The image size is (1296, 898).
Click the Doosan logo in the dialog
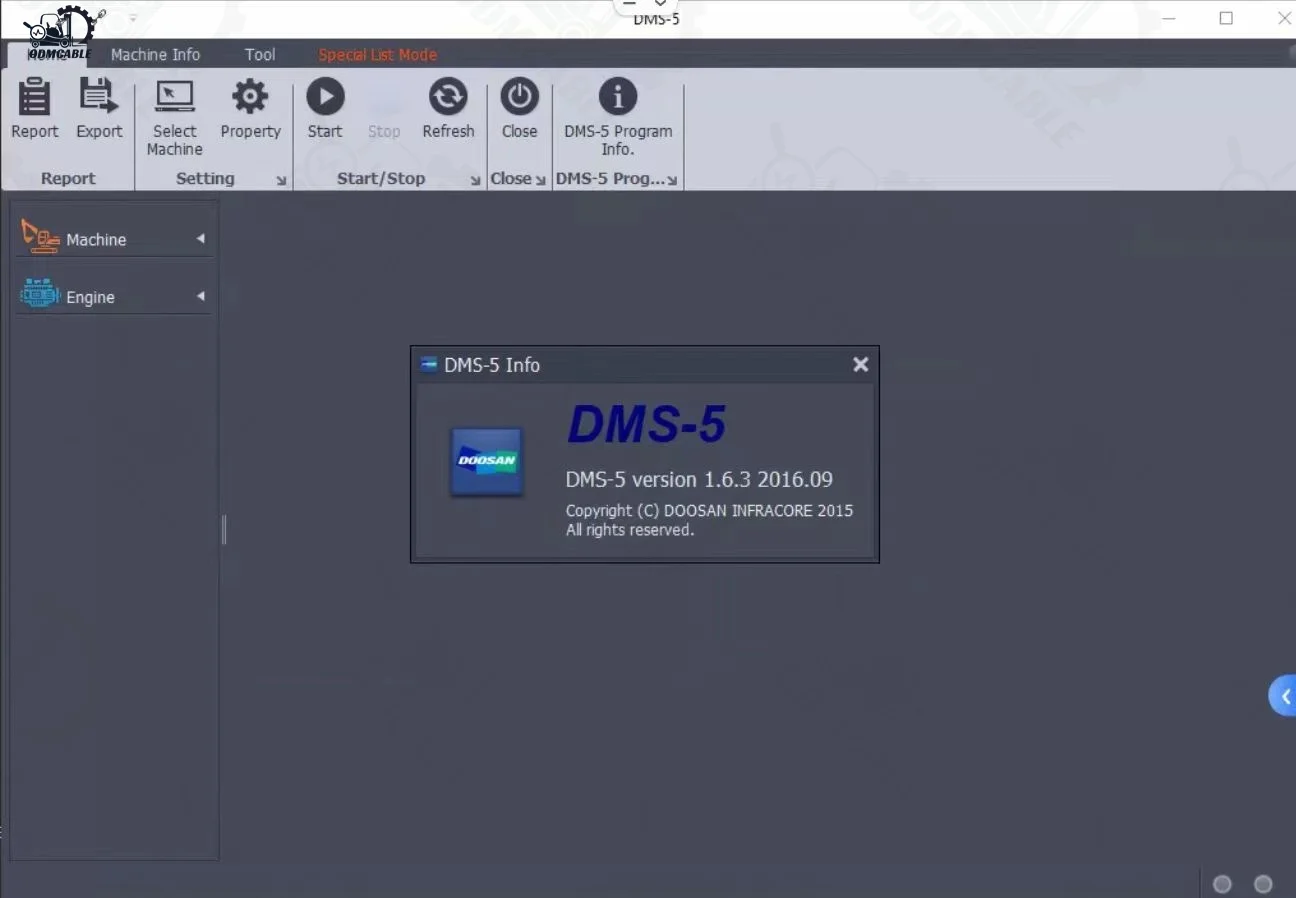coord(487,461)
